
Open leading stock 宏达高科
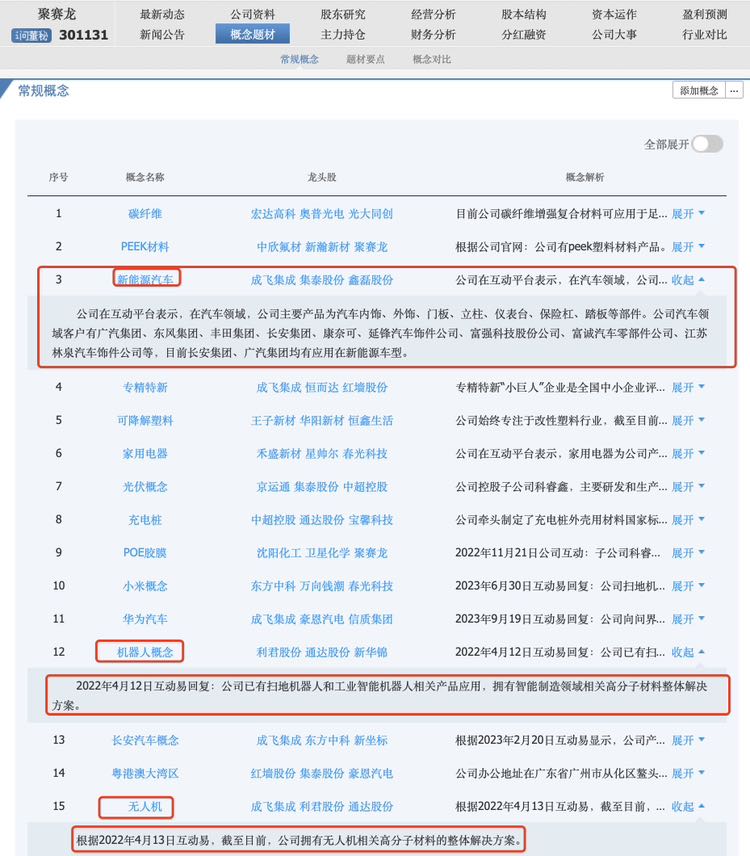pyautogui.click(x=273, y=213)
